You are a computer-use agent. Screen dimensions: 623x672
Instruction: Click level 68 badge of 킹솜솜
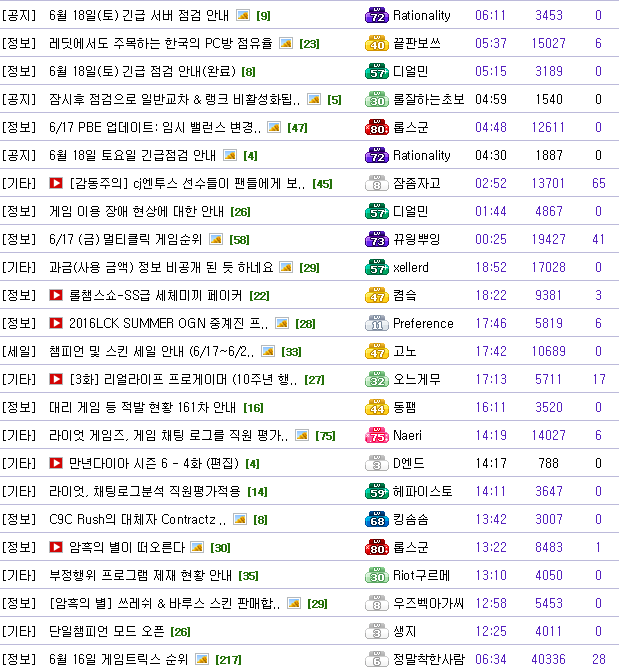click(377, 520)
